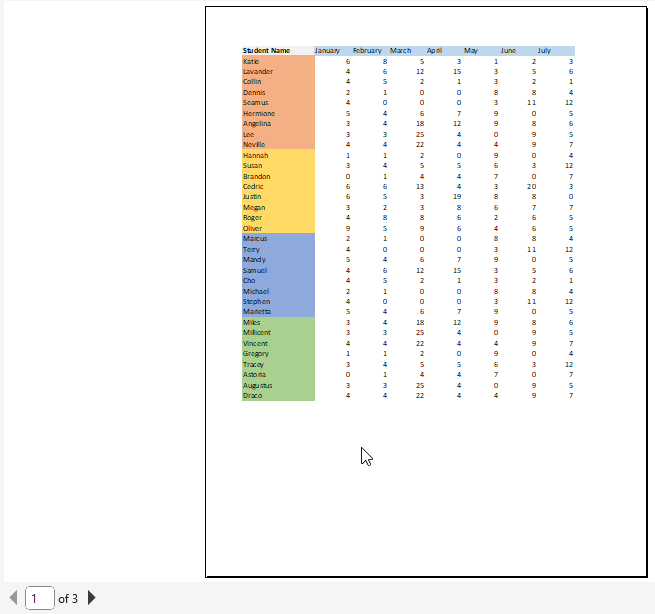Image resolution: width=655 pixels, height=614 pixels.
Task: Click the name 'Neville'
Action: point(254,145)
